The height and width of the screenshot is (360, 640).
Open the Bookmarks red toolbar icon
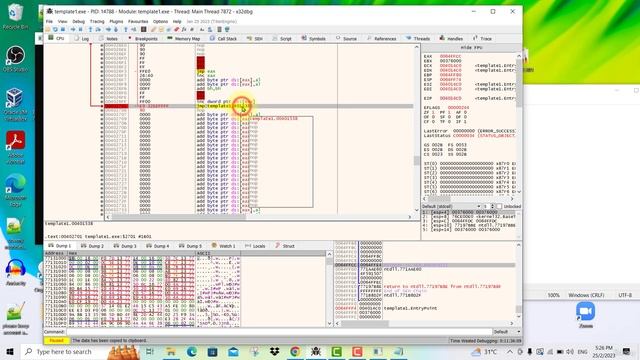(176, 29)
